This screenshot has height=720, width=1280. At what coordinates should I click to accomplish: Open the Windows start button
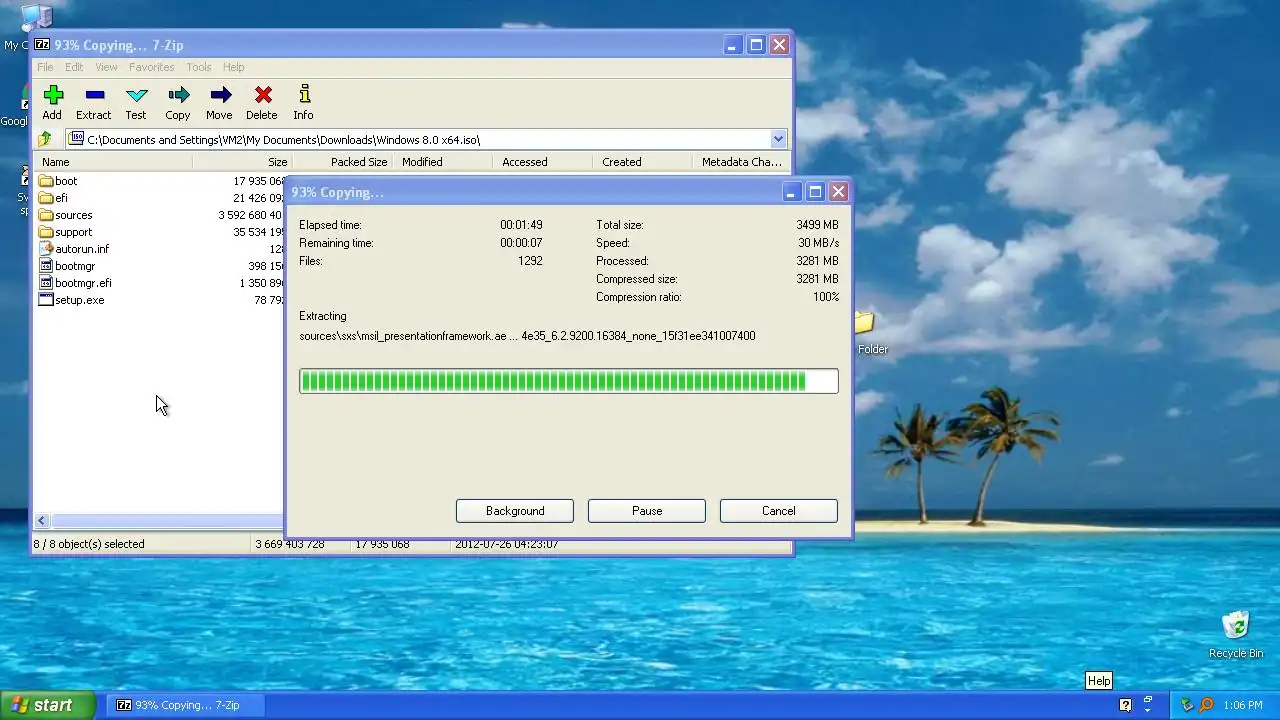click(48, 705)
